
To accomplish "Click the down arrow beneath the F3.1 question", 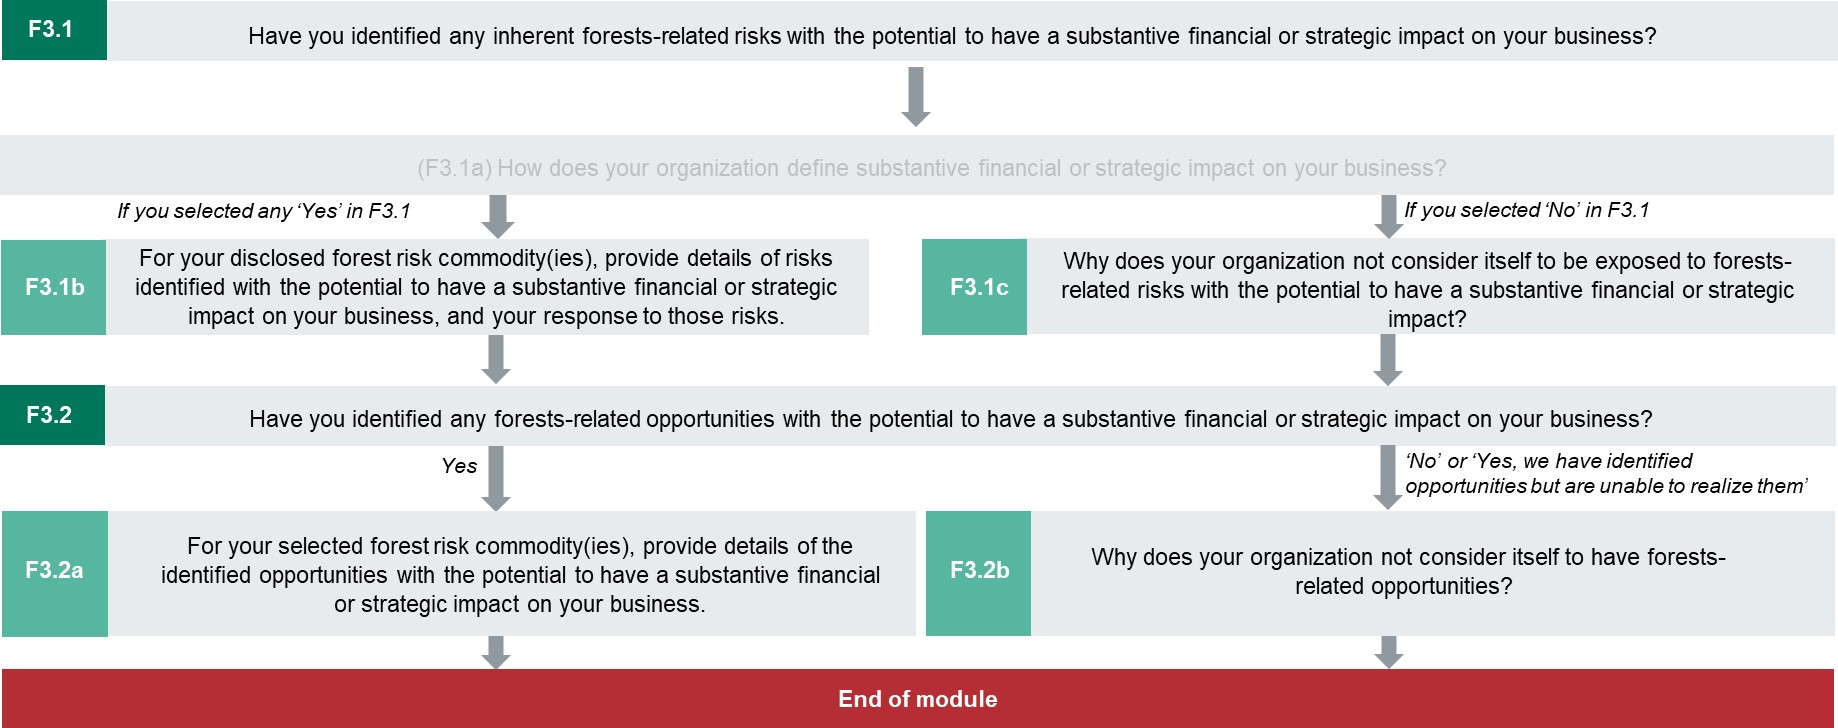I will tap(915, 97).
